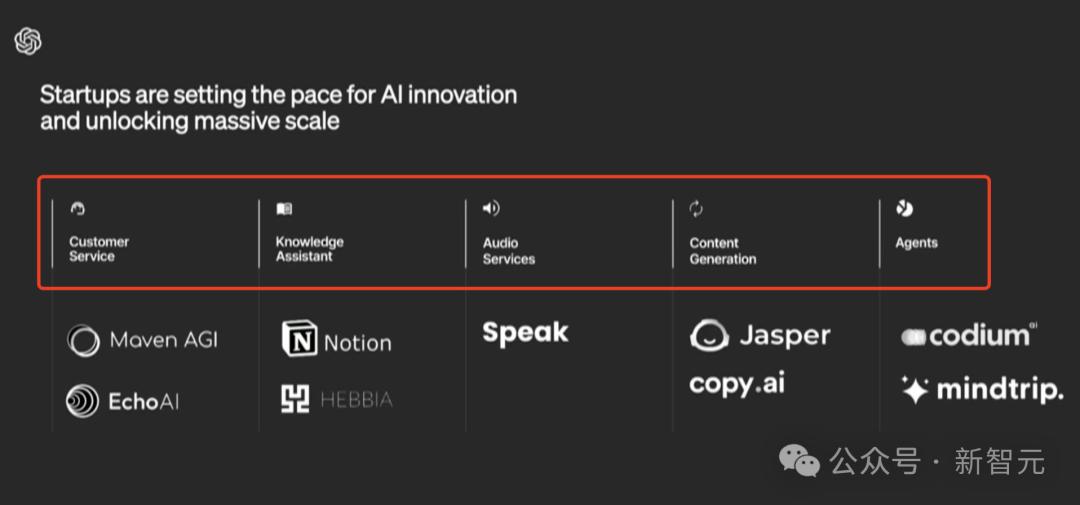This screenshot has height=505, width=1080.
Task: Open the codium startup wordmark
Action: 968,337
